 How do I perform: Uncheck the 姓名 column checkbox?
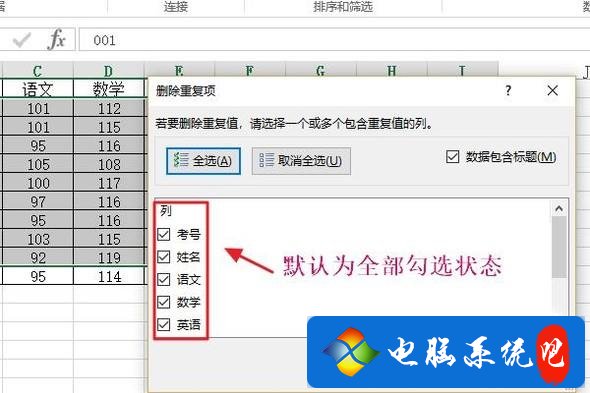164,257
